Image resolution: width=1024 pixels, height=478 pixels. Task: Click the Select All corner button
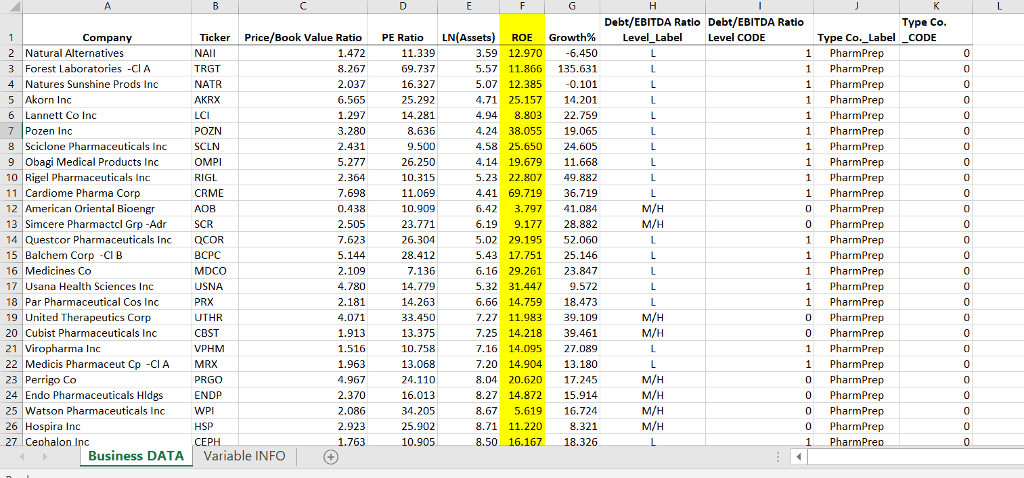10,7
